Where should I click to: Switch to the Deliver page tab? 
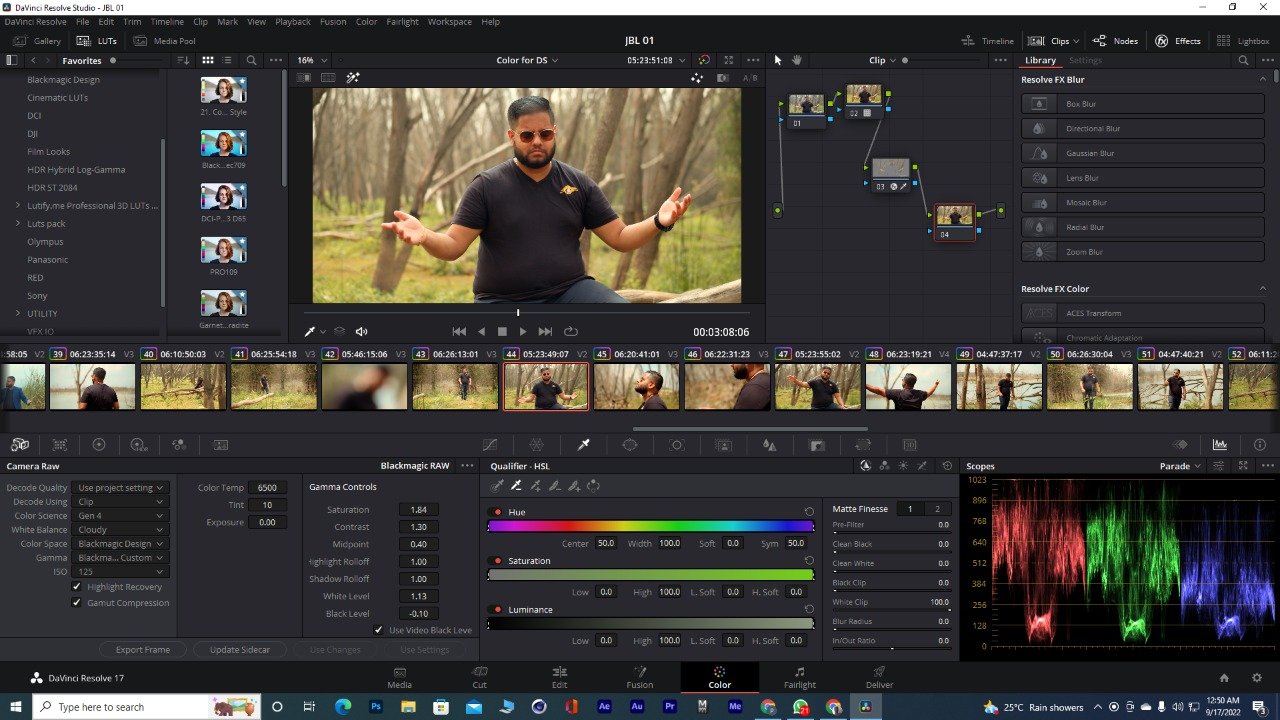pyautogui.click(x=879, y=677)
